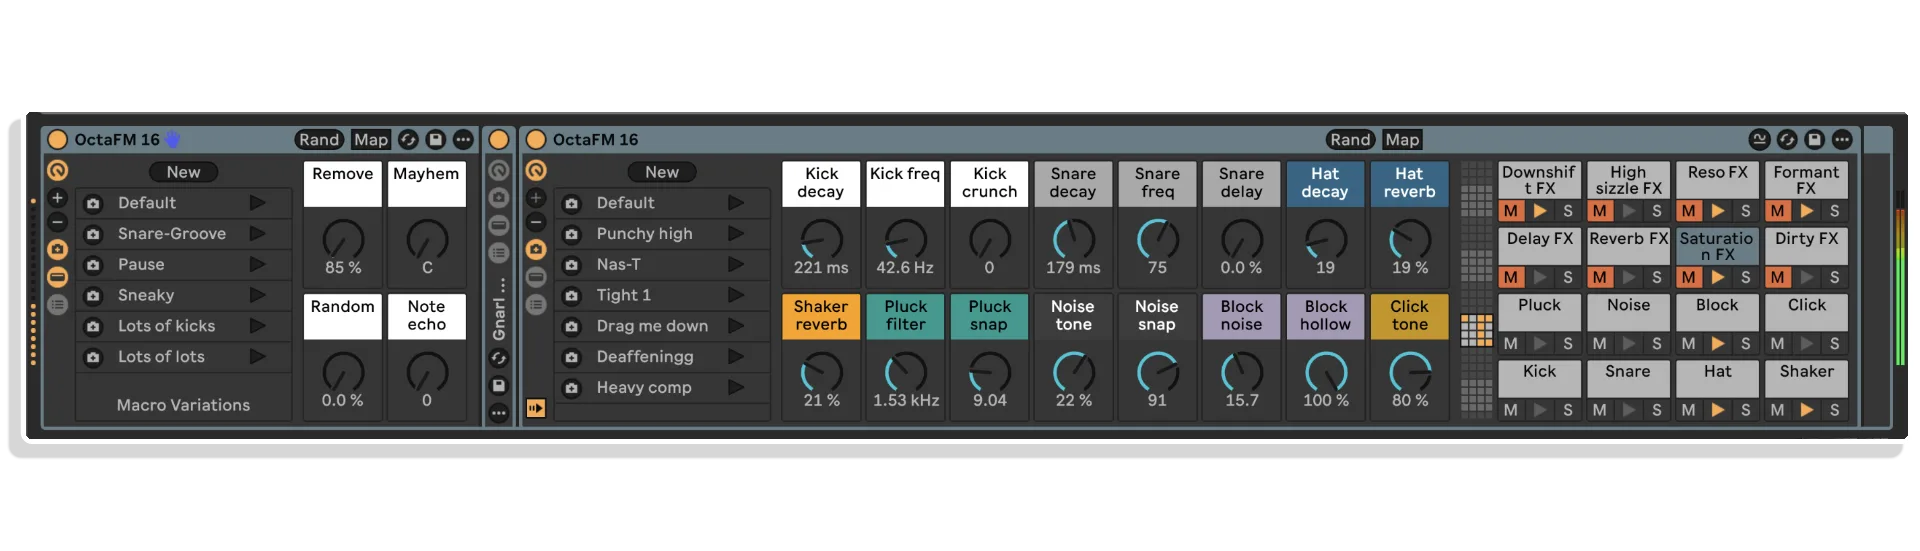
Task: Toggle Map mode on the right OctaFM 16 rack
Action: pyautogui.click(x=1402, y=140)
